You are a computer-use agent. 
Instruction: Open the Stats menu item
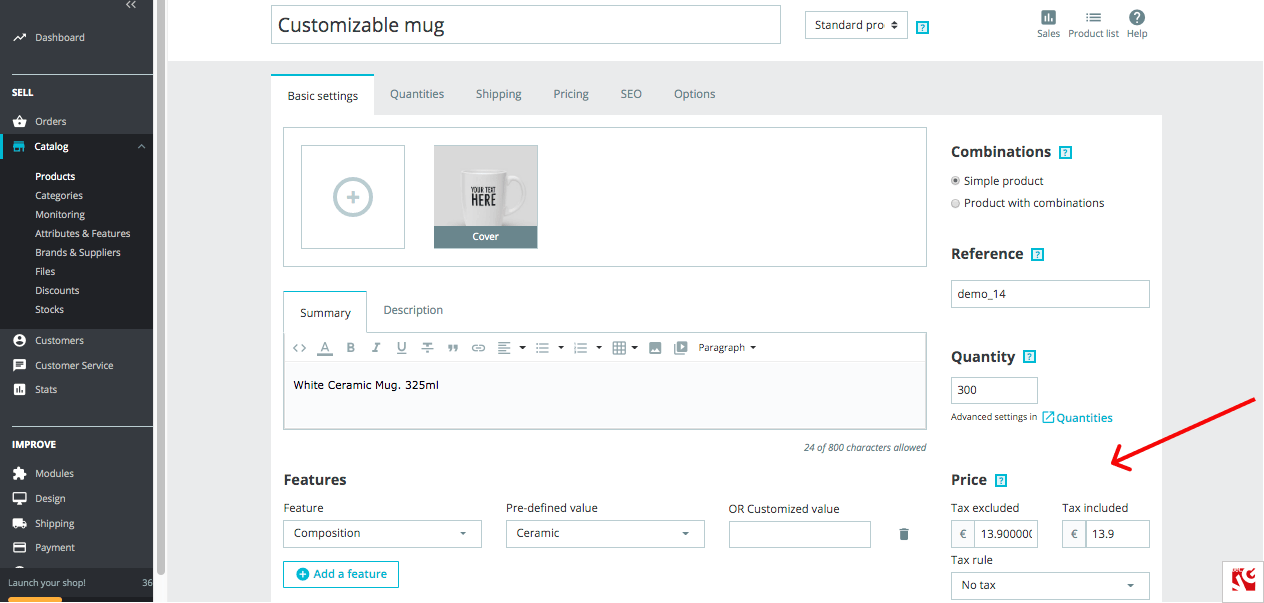pyautogui.click(x=46, y=390)
